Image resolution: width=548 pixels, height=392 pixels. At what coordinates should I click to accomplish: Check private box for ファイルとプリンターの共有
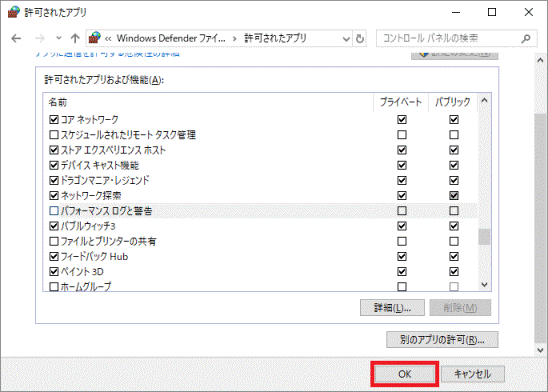(x=402, y=241)
